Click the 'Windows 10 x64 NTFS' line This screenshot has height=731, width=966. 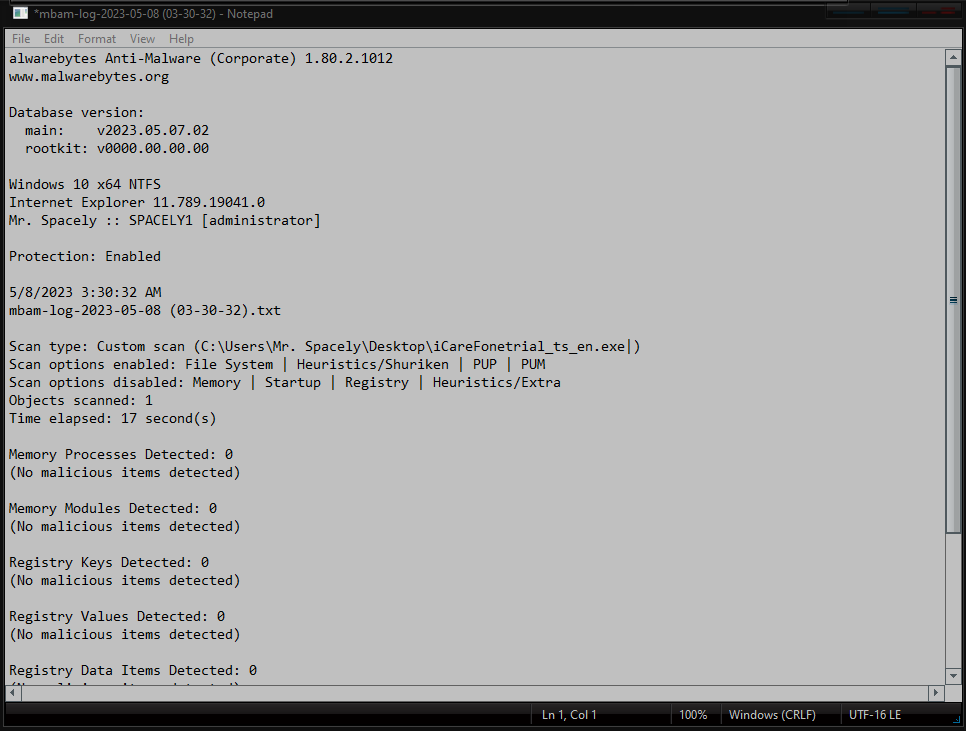click(85, 185)
